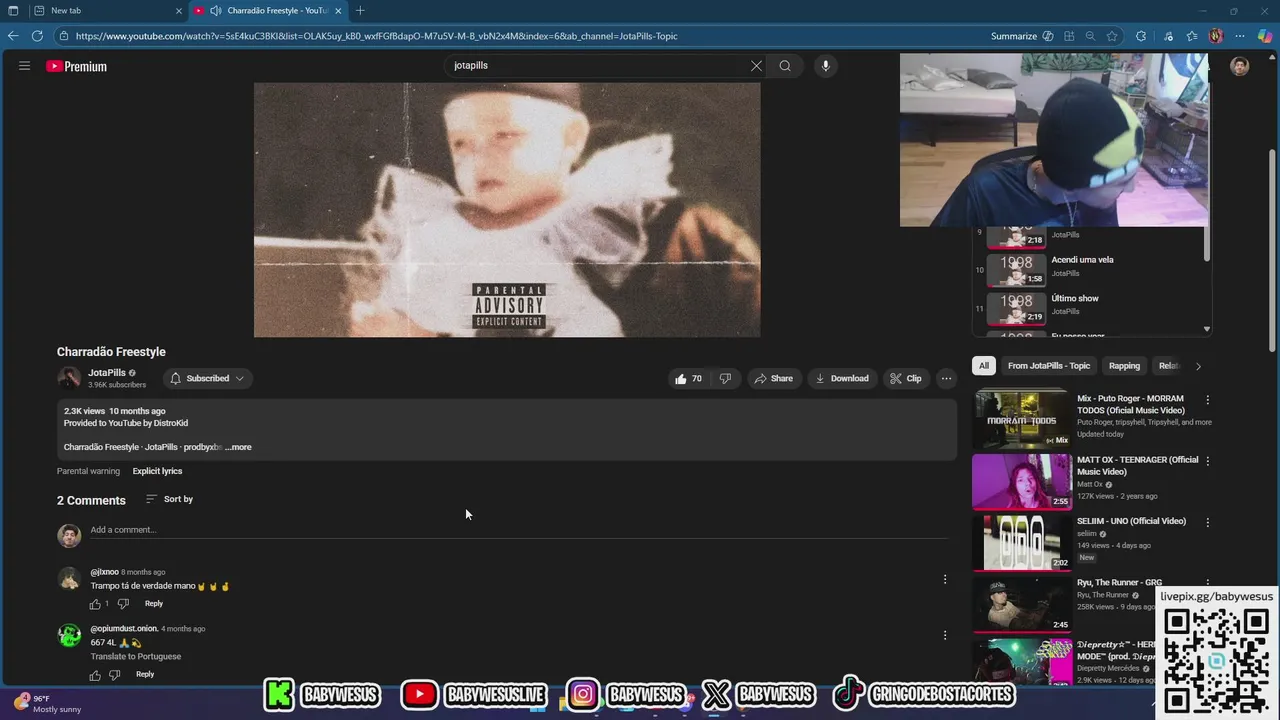Image resolution: width=1280 pixels, height=720 pixels.
Task: Close the Charradão Freestyle browser tab
Action: coord(338,11)
